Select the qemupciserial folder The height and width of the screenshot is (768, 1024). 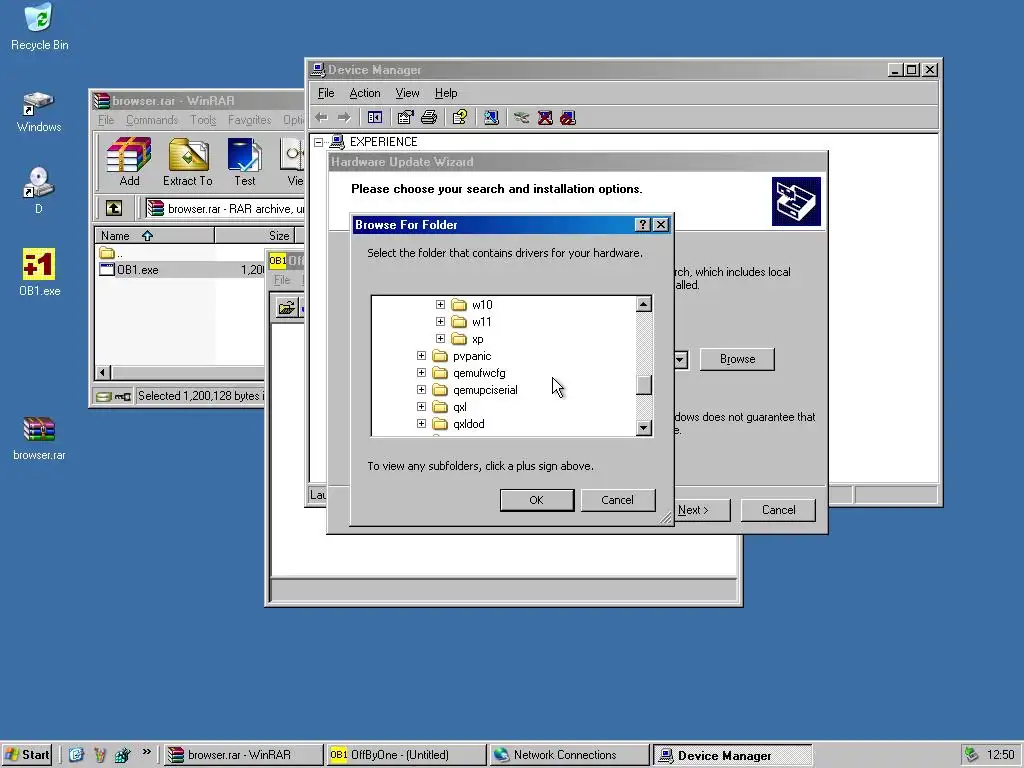coord(485,390)
